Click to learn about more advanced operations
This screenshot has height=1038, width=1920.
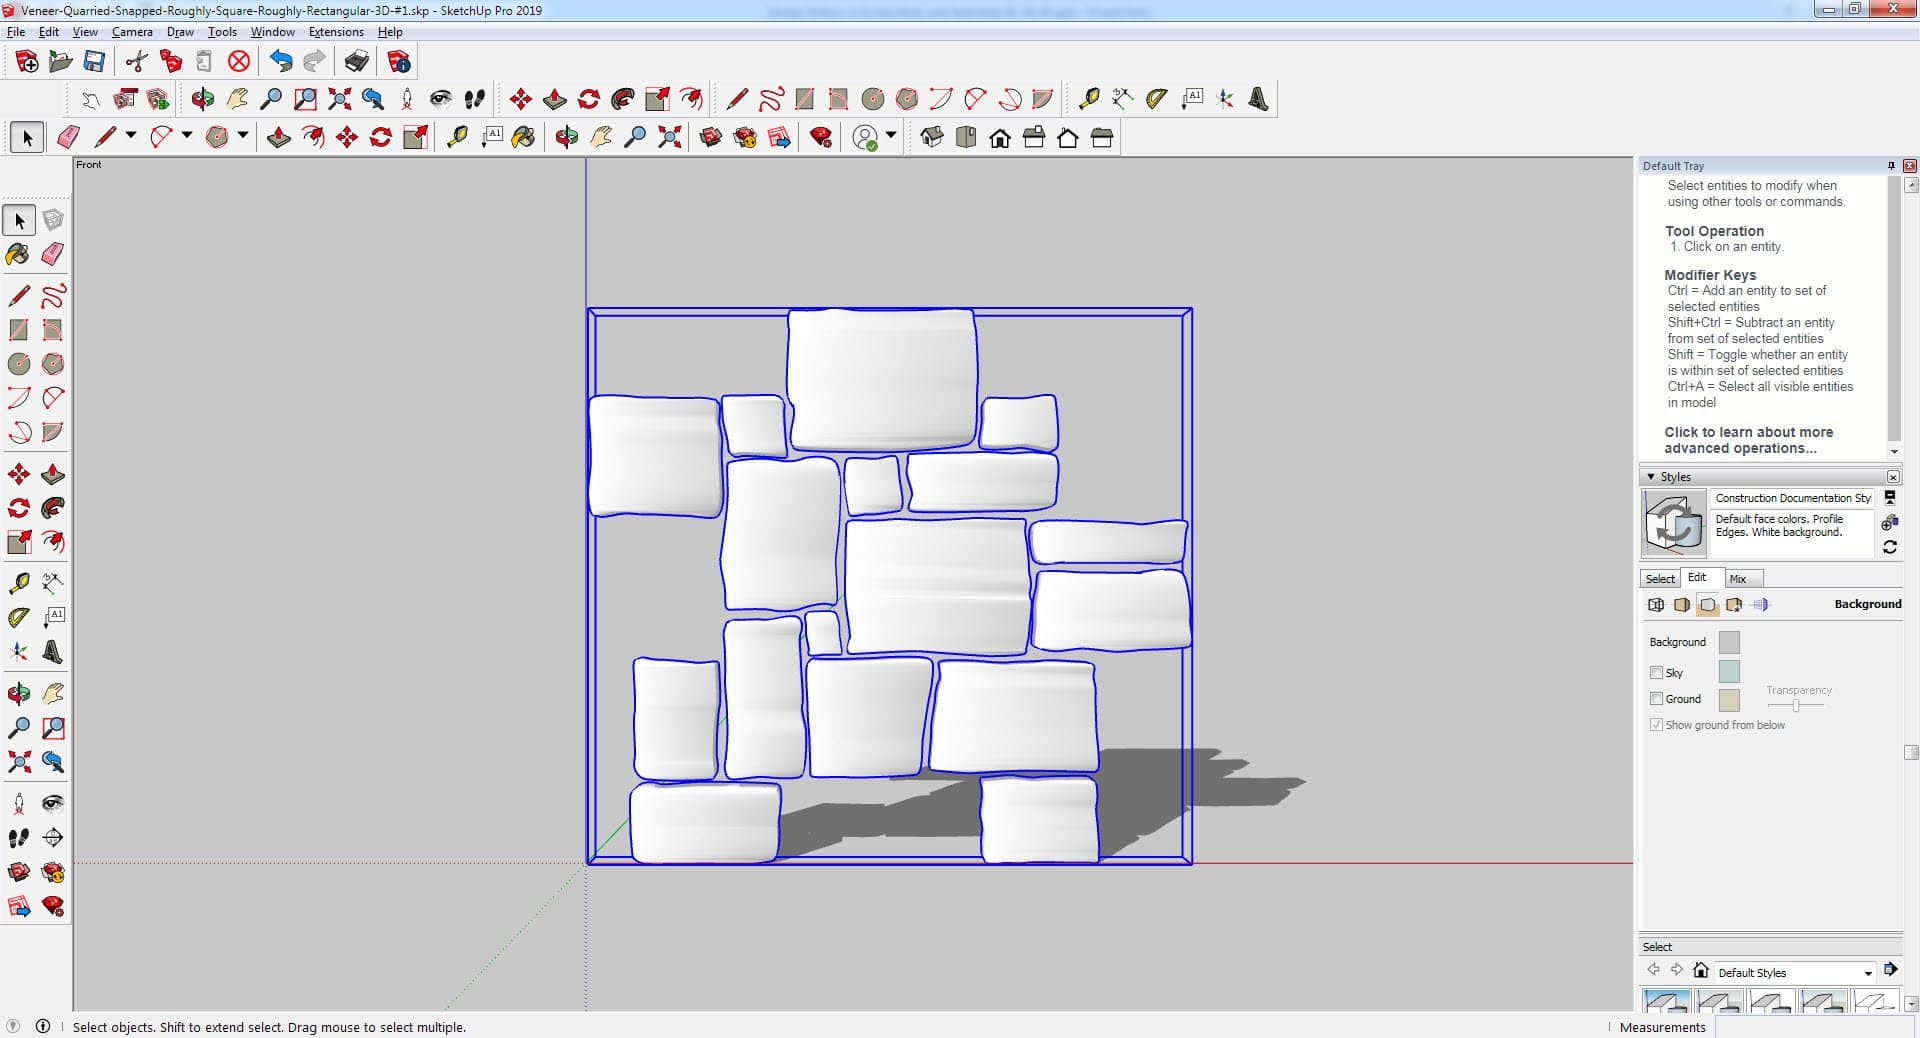pyautogui.click(x=1748, y=440)
